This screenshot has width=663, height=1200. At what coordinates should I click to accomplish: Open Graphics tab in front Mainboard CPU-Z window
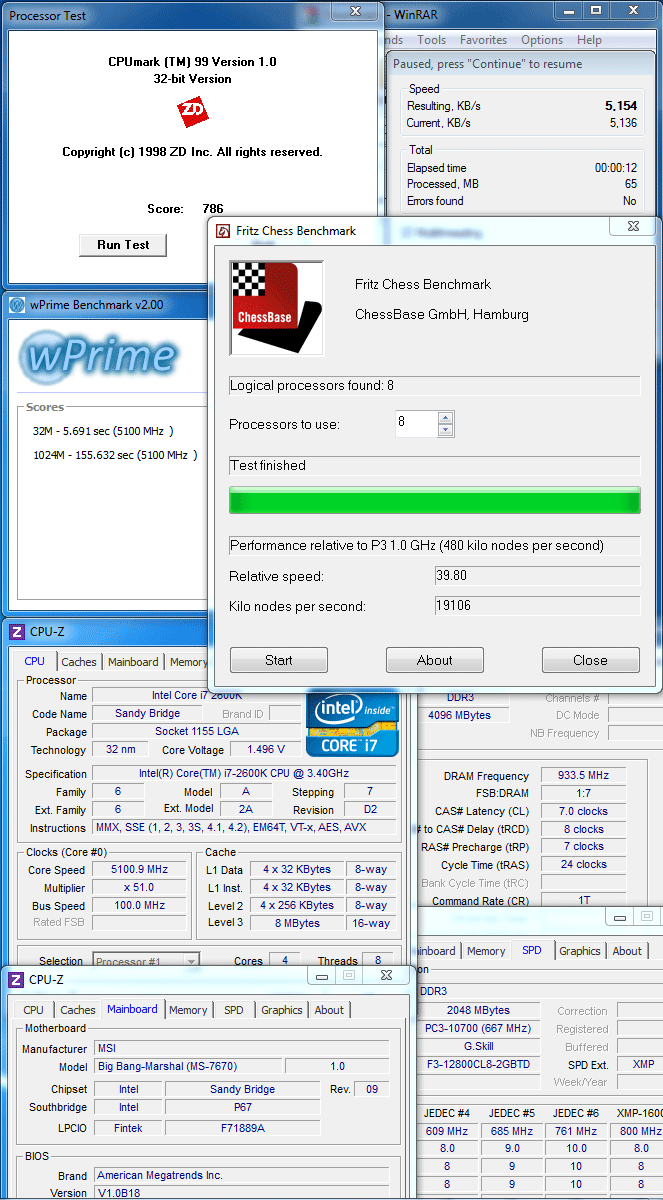pos(282,1010)
